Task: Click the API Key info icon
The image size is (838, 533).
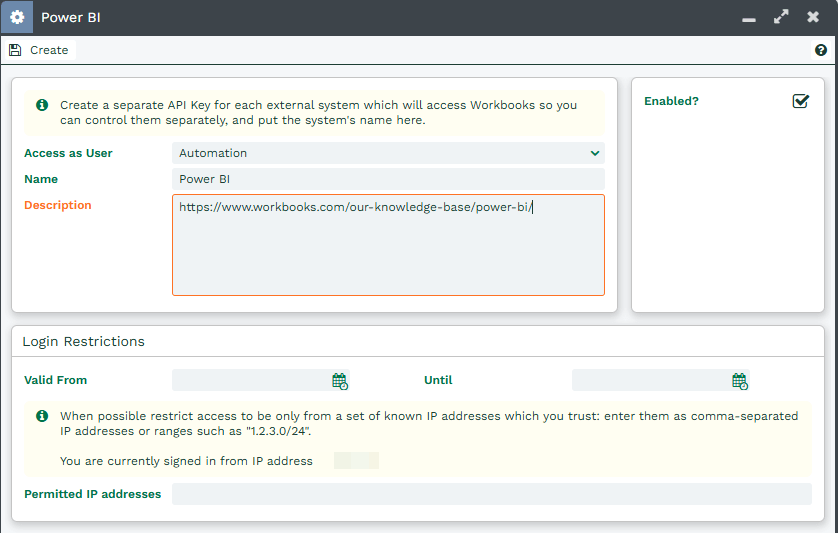Action: [x=42, y=105]
